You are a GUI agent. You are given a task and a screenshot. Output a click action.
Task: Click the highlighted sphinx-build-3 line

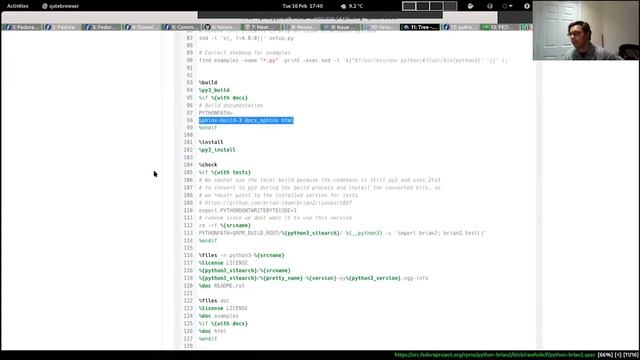click(x=246, y=120)
